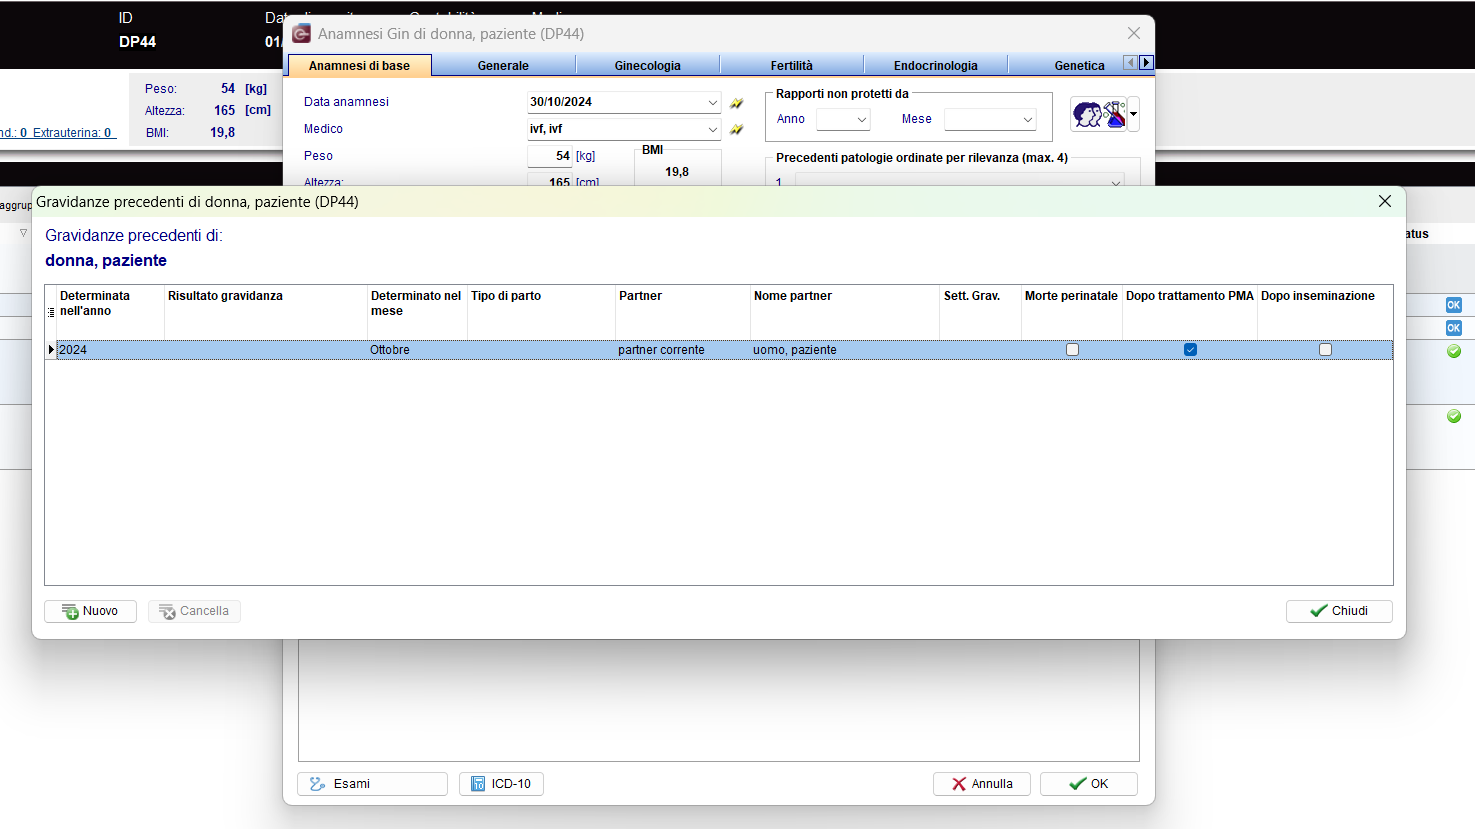Image resolution: width=1475 pixels, height=829 pixels.
Task: Click the Nuovo button
Action: [90, 611]
